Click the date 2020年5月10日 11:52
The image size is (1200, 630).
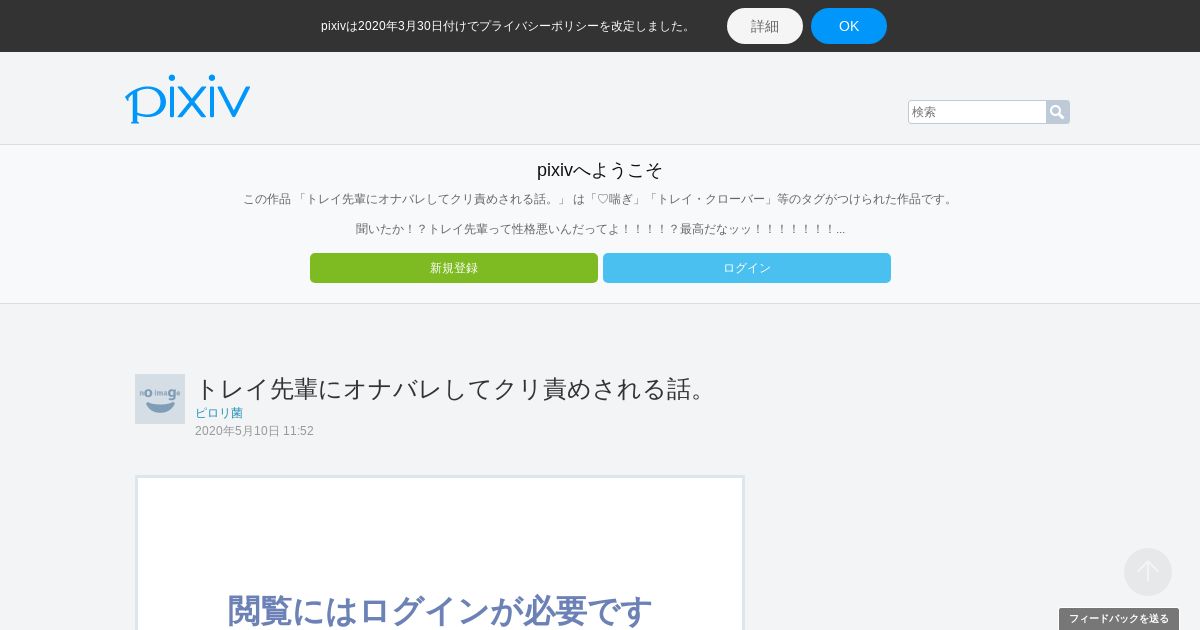point(254,431)
